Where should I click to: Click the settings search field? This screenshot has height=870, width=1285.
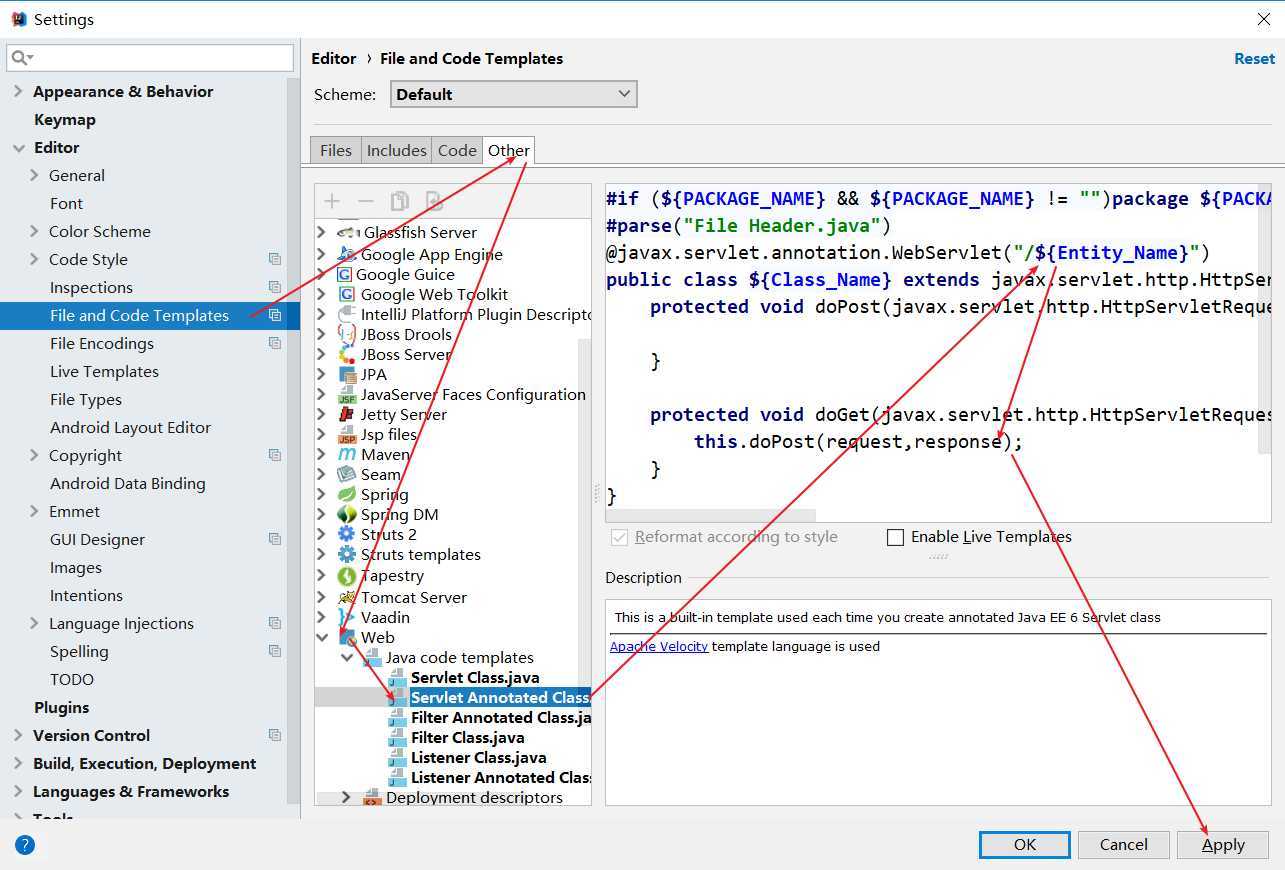150,57
